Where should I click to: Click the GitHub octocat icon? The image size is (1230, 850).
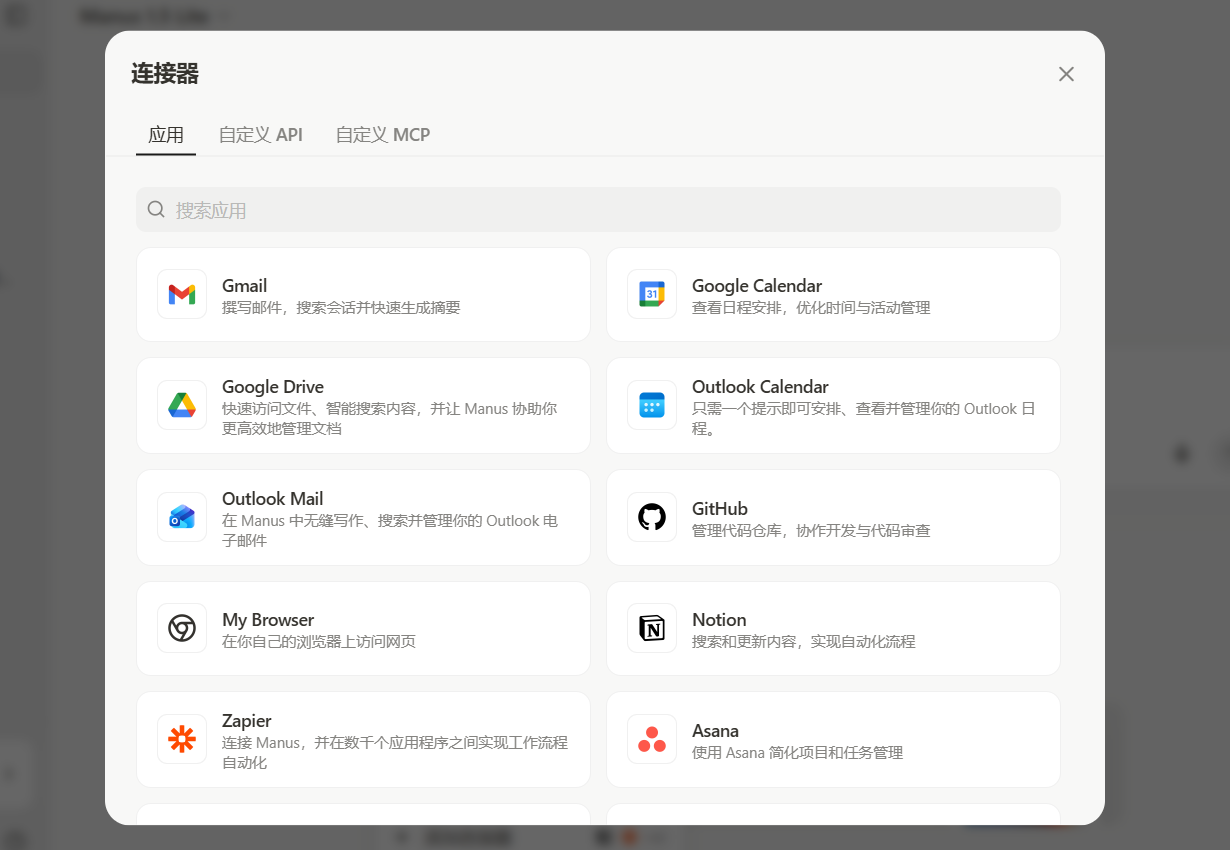[652, 517]
